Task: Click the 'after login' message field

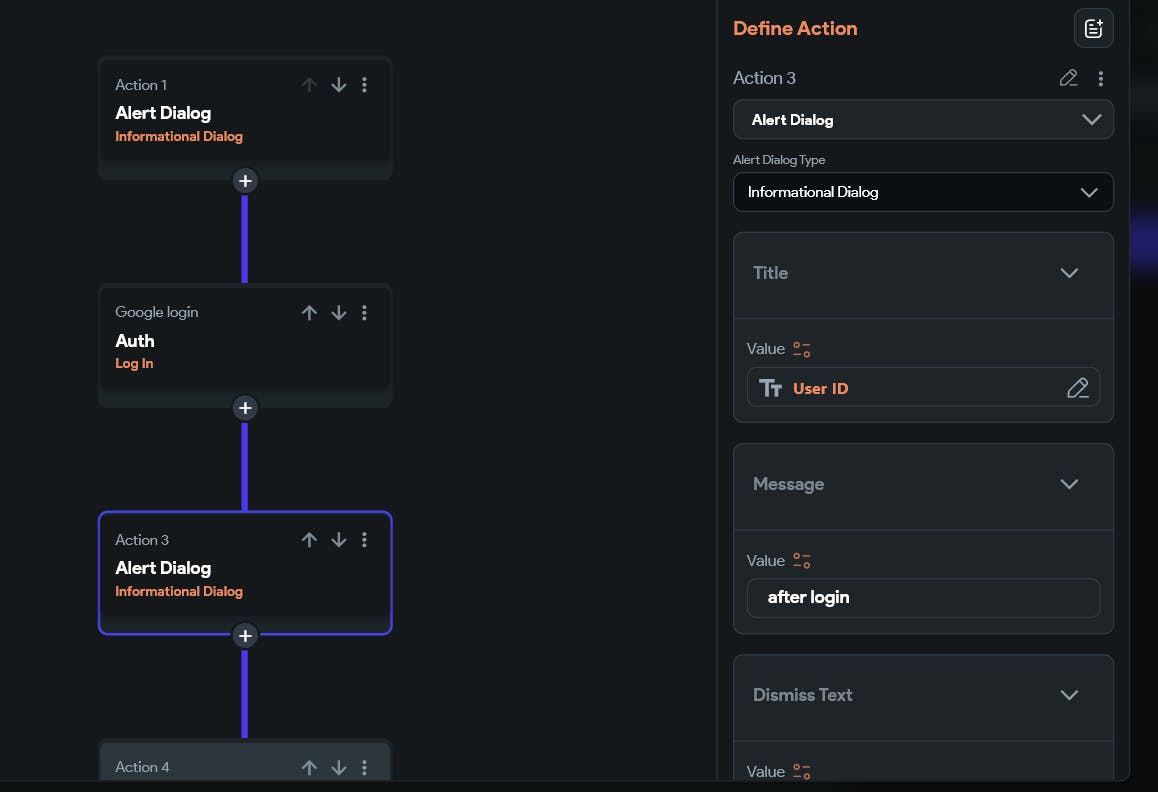Action: pos(922,598)
